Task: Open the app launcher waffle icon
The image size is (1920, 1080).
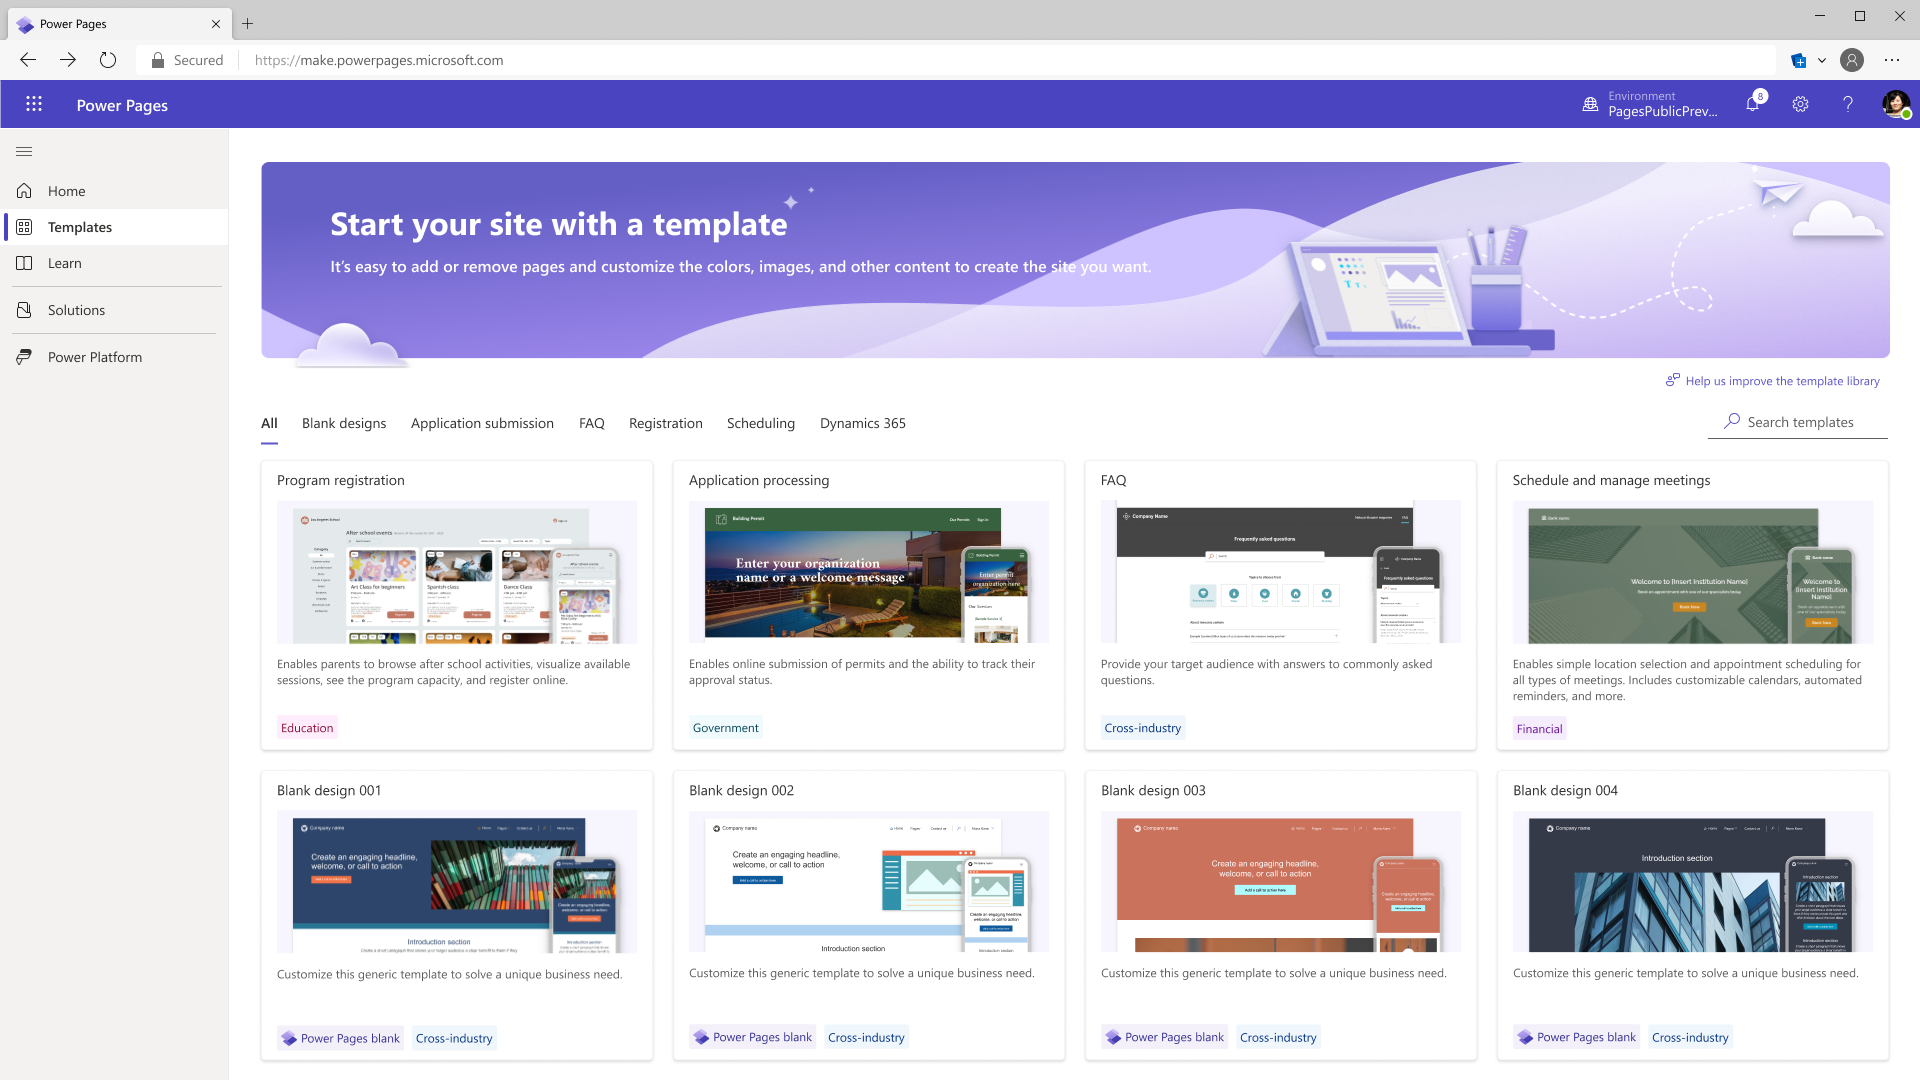Action: (34, 104)
